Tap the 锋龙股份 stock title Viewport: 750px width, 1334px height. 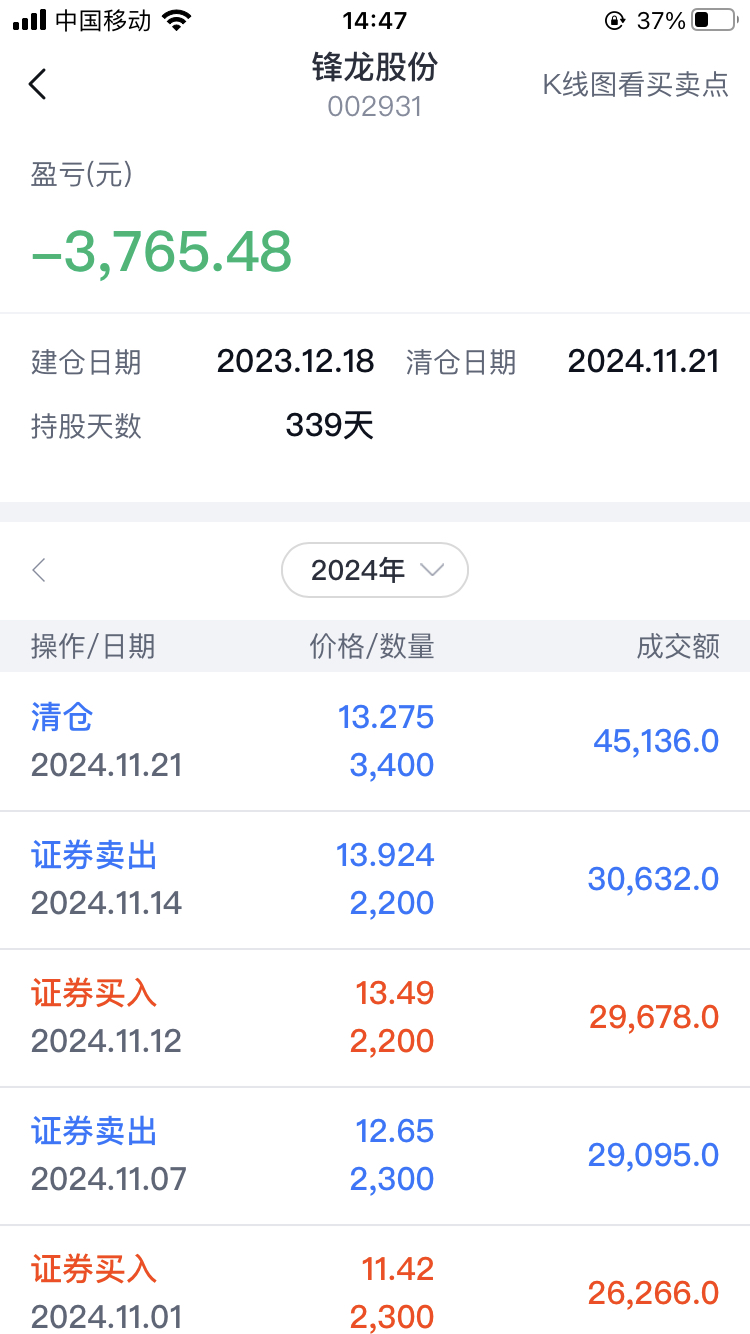click(x=375, y=68)
